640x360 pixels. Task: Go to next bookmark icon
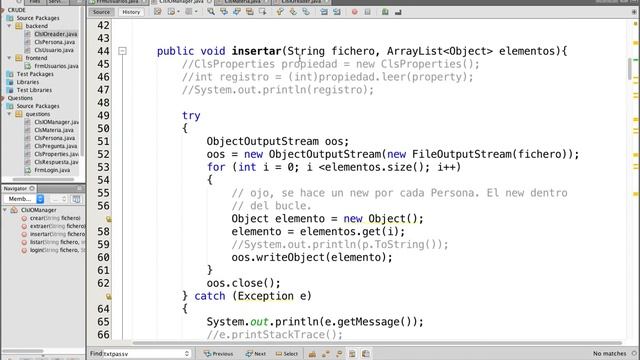[x=293, y=12]
